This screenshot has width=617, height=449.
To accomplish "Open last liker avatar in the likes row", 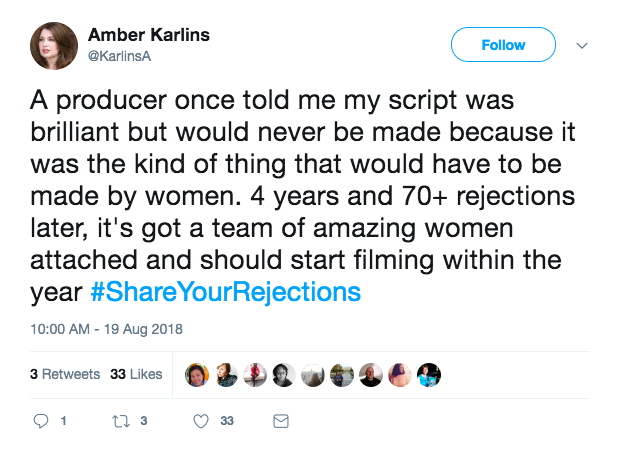I will (x=429, y=374).
